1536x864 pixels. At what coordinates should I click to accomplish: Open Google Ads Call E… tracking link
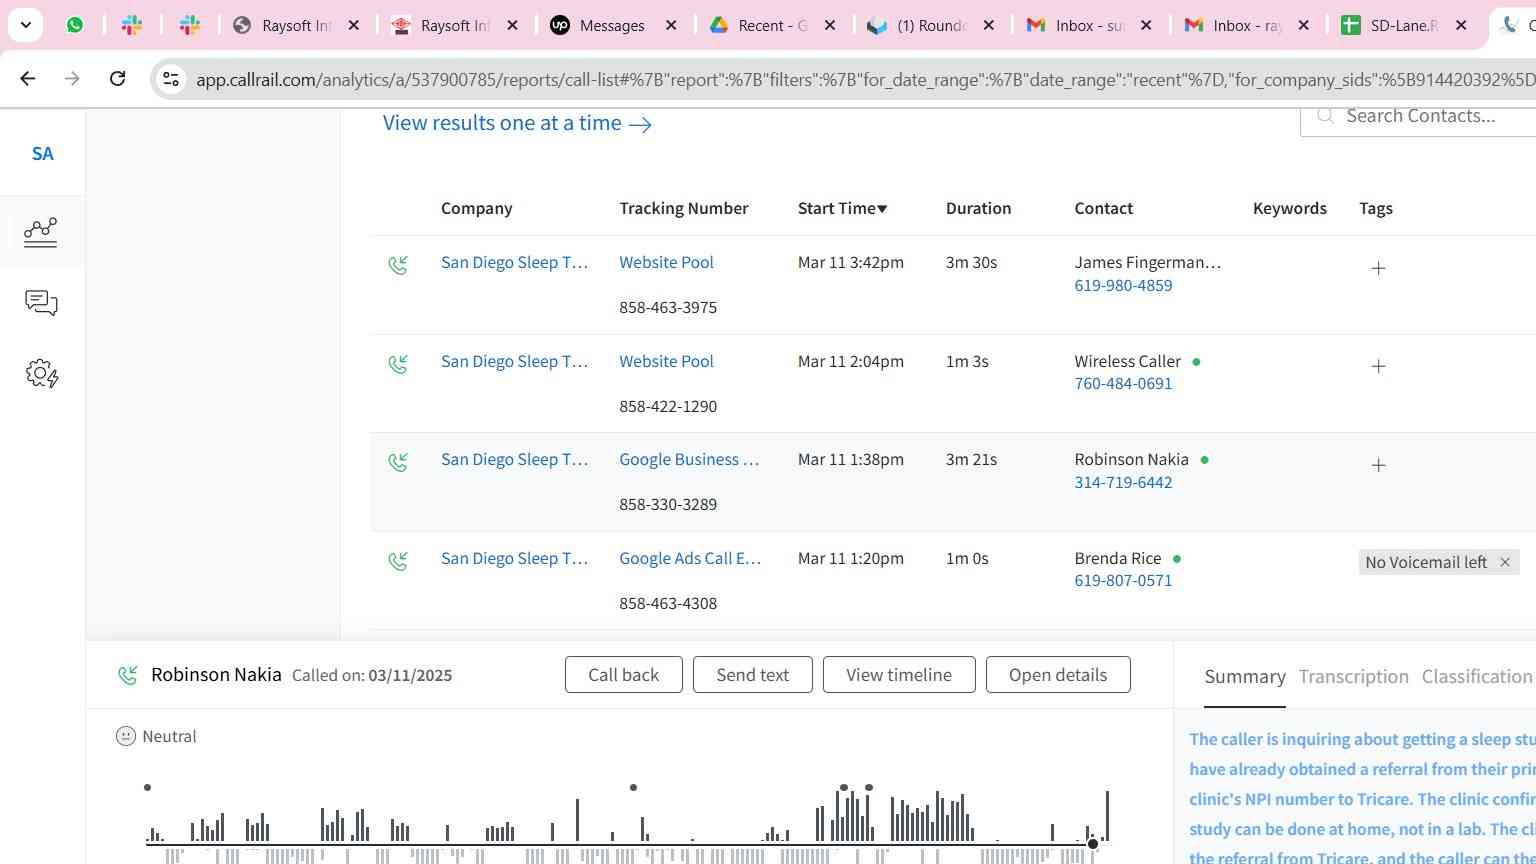point(690,558)
